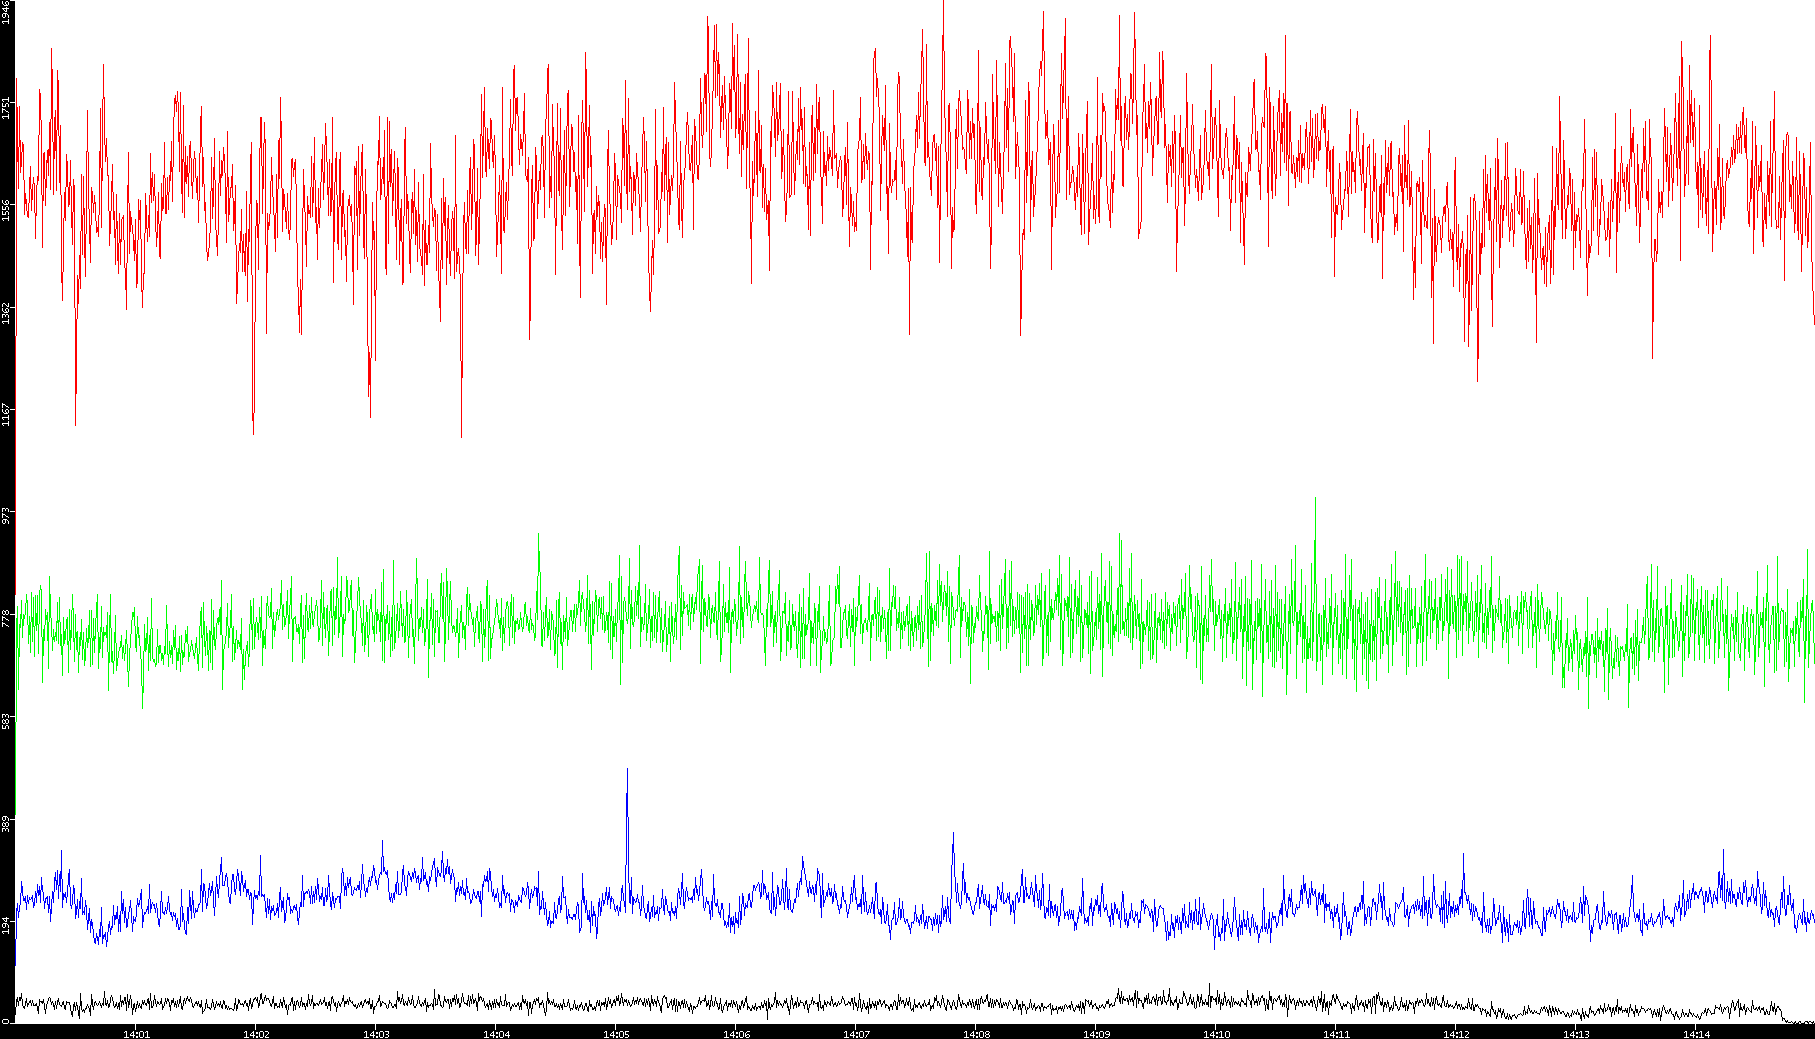Click the 1751 value on the vertical axis
1815x1039 pixels.
pyautogui.click(x=6, y=108)
